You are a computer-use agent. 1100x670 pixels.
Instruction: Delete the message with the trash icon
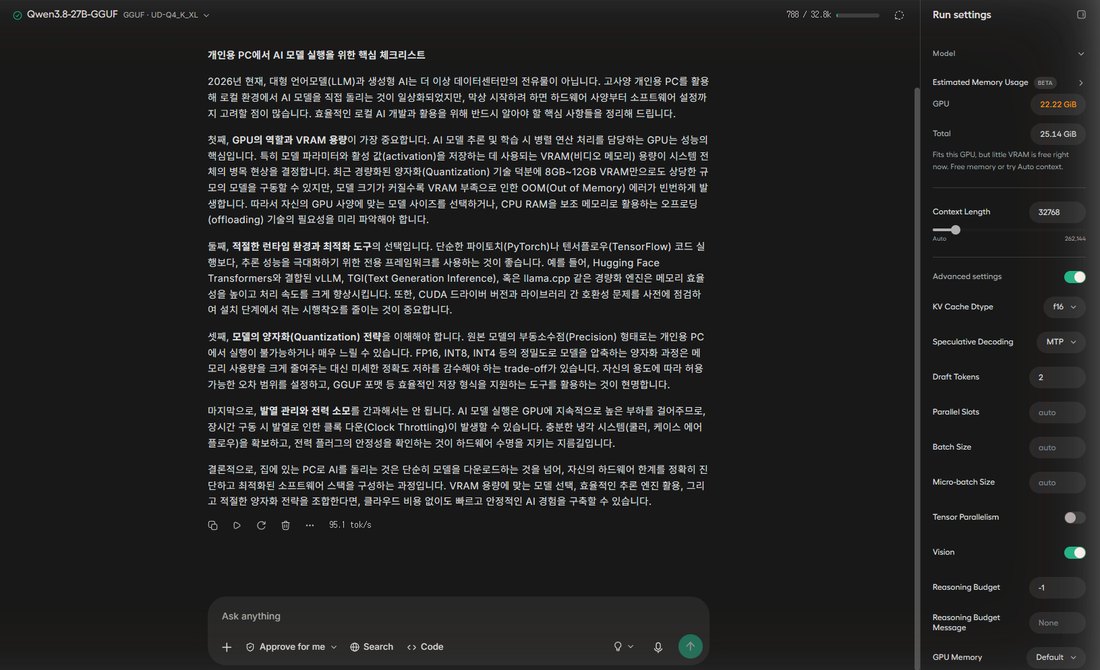tap(286, 525)
